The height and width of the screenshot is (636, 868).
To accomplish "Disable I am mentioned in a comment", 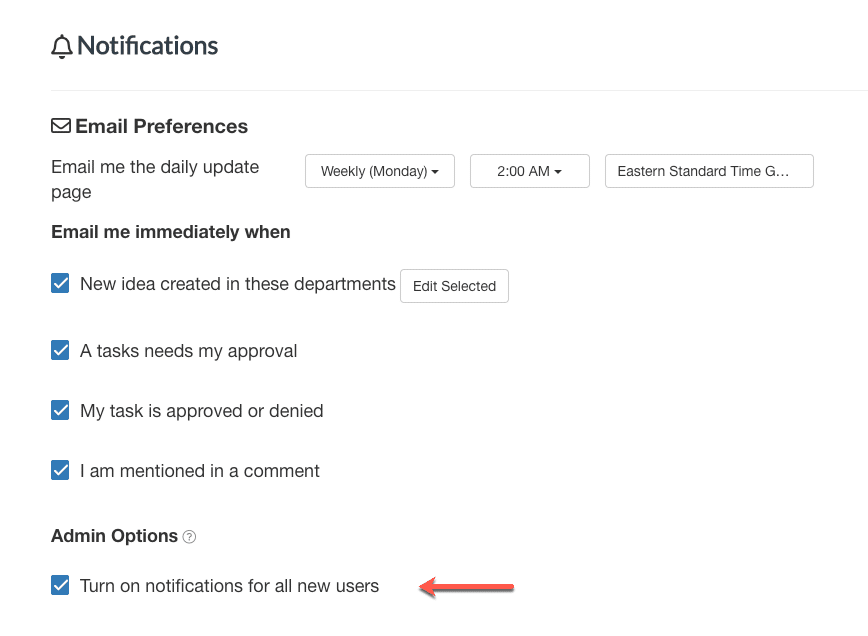I will (x=60, y=470).
